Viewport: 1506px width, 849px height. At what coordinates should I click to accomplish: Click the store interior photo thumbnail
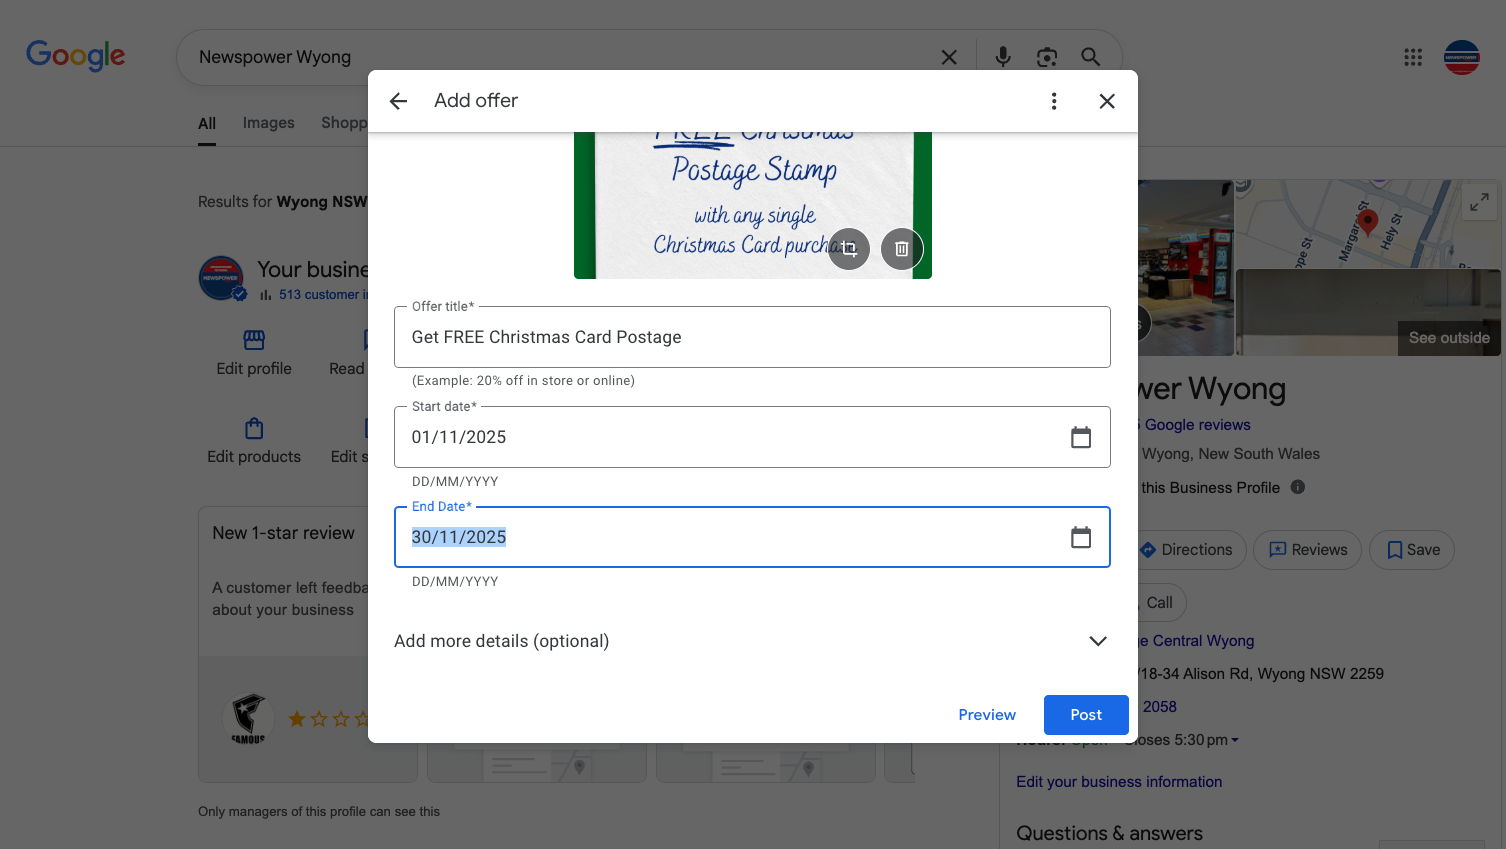click(x=1186, y=268)
